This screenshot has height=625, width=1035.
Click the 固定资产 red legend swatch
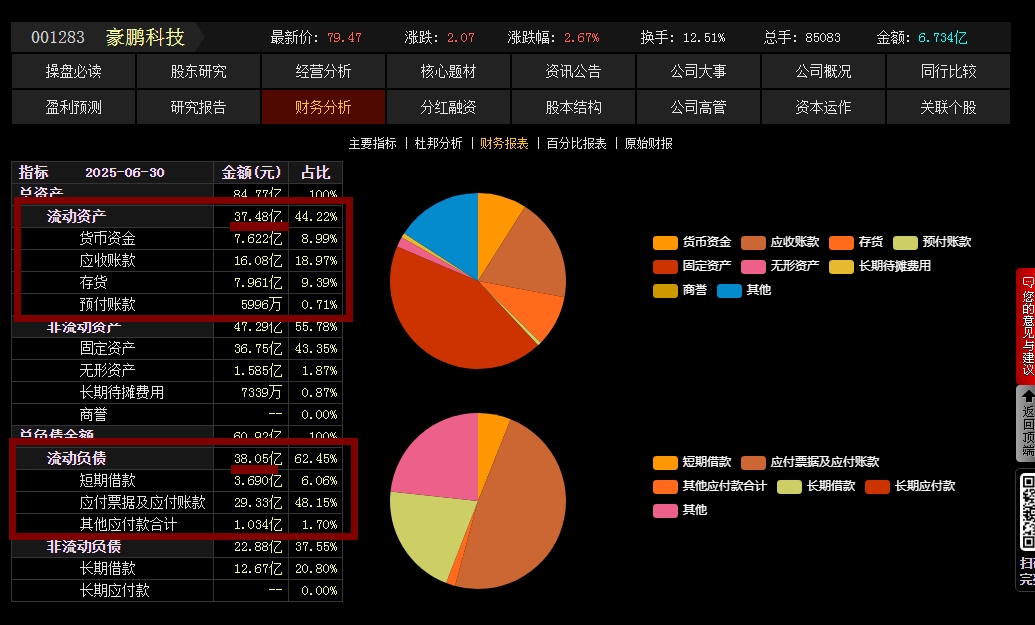pos(665,267)
